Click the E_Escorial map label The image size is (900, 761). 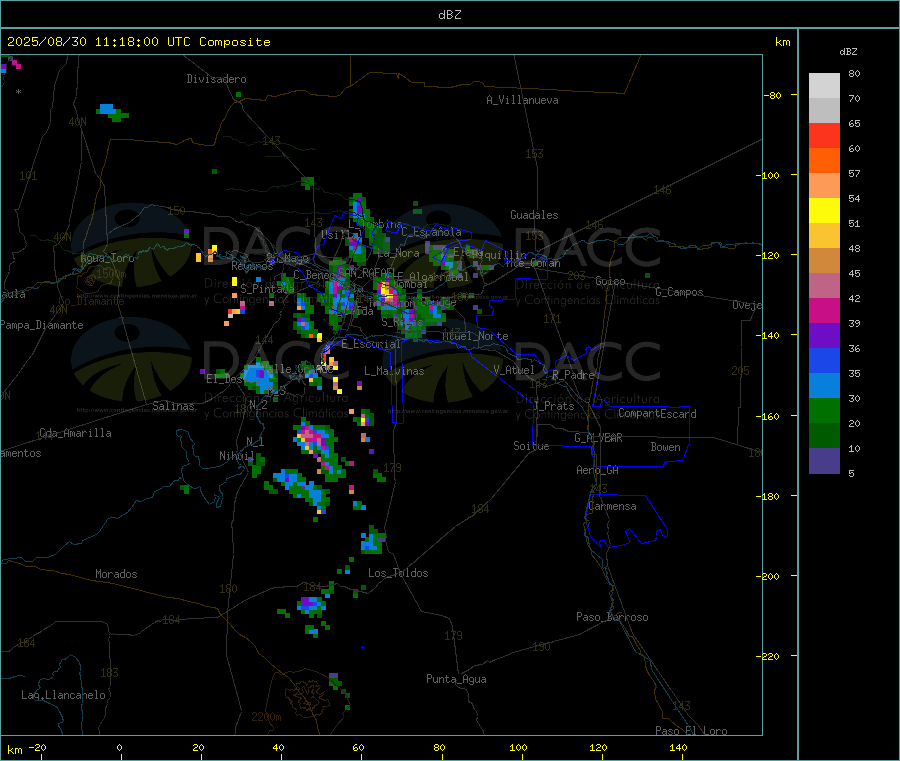(371, 344)
